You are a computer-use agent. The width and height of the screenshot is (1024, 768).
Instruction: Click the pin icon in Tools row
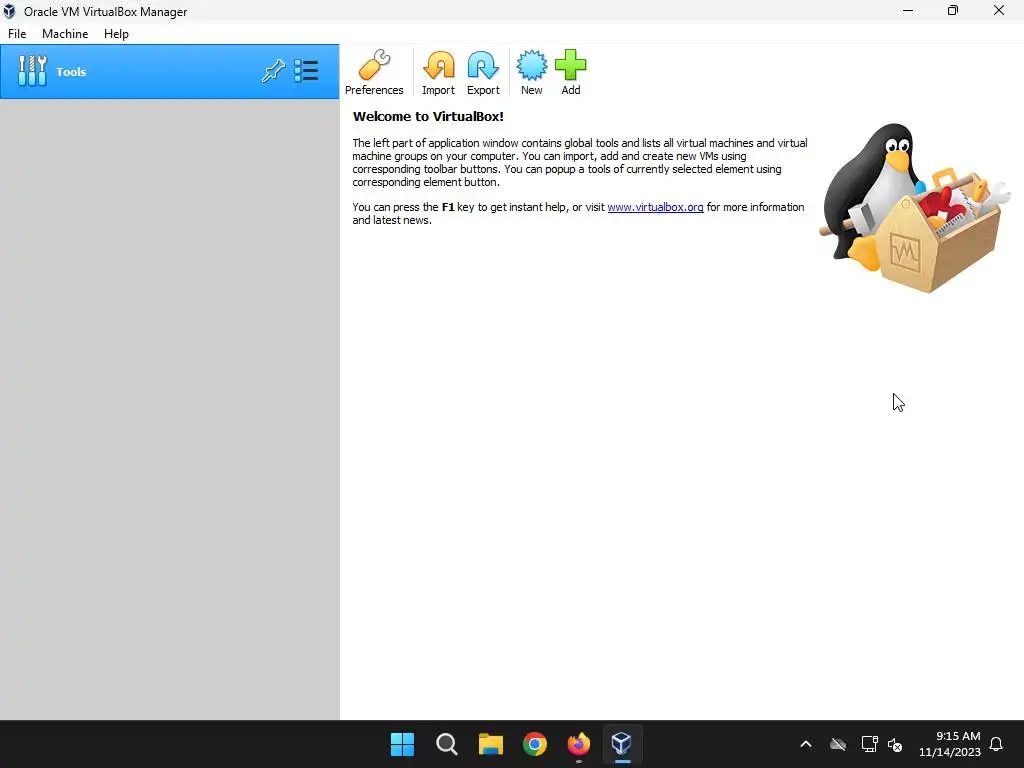coord(273,71)
